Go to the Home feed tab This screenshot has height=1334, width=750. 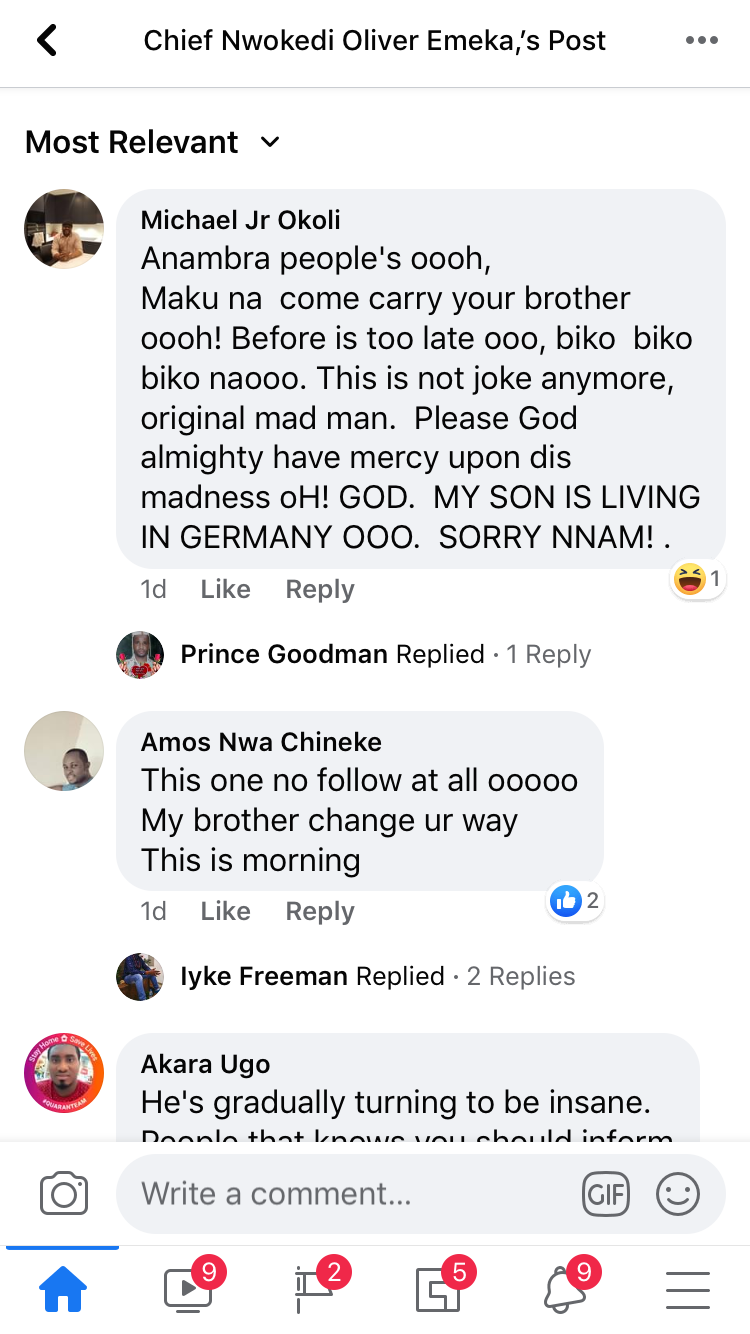point(62,1290)
